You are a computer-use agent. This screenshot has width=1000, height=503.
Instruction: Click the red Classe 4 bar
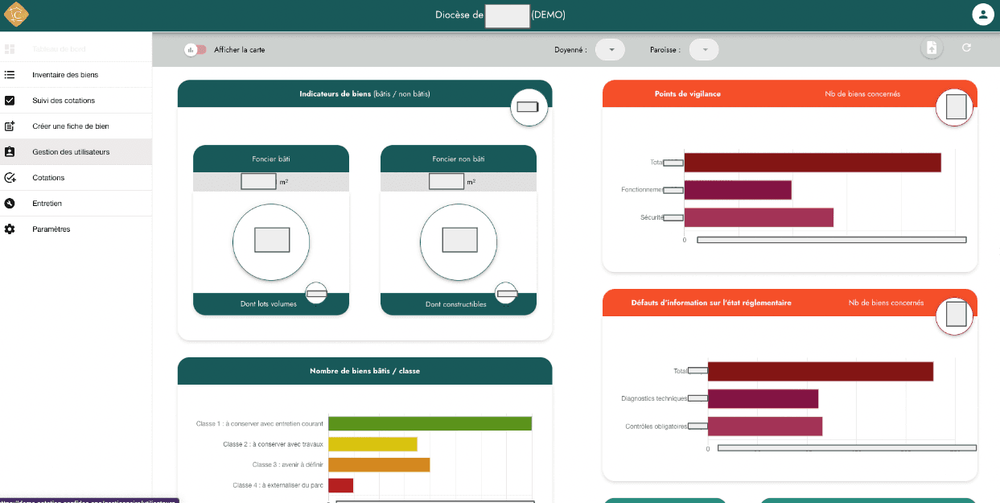click(341, 485)
